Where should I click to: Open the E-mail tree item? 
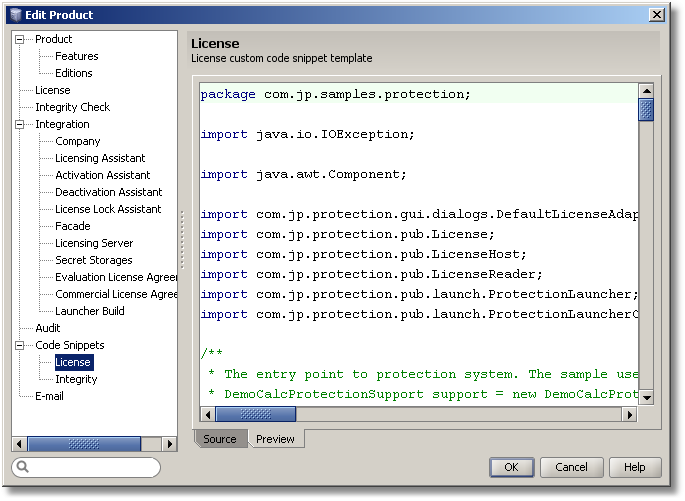coord(50,396)
